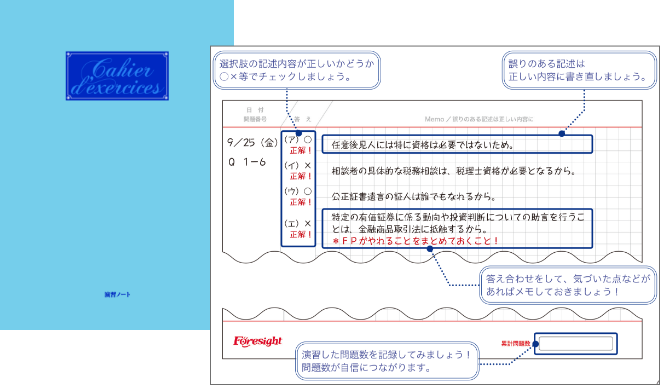
Task: Click the 9/25 (金) date entry
Action: click(253, 143)
